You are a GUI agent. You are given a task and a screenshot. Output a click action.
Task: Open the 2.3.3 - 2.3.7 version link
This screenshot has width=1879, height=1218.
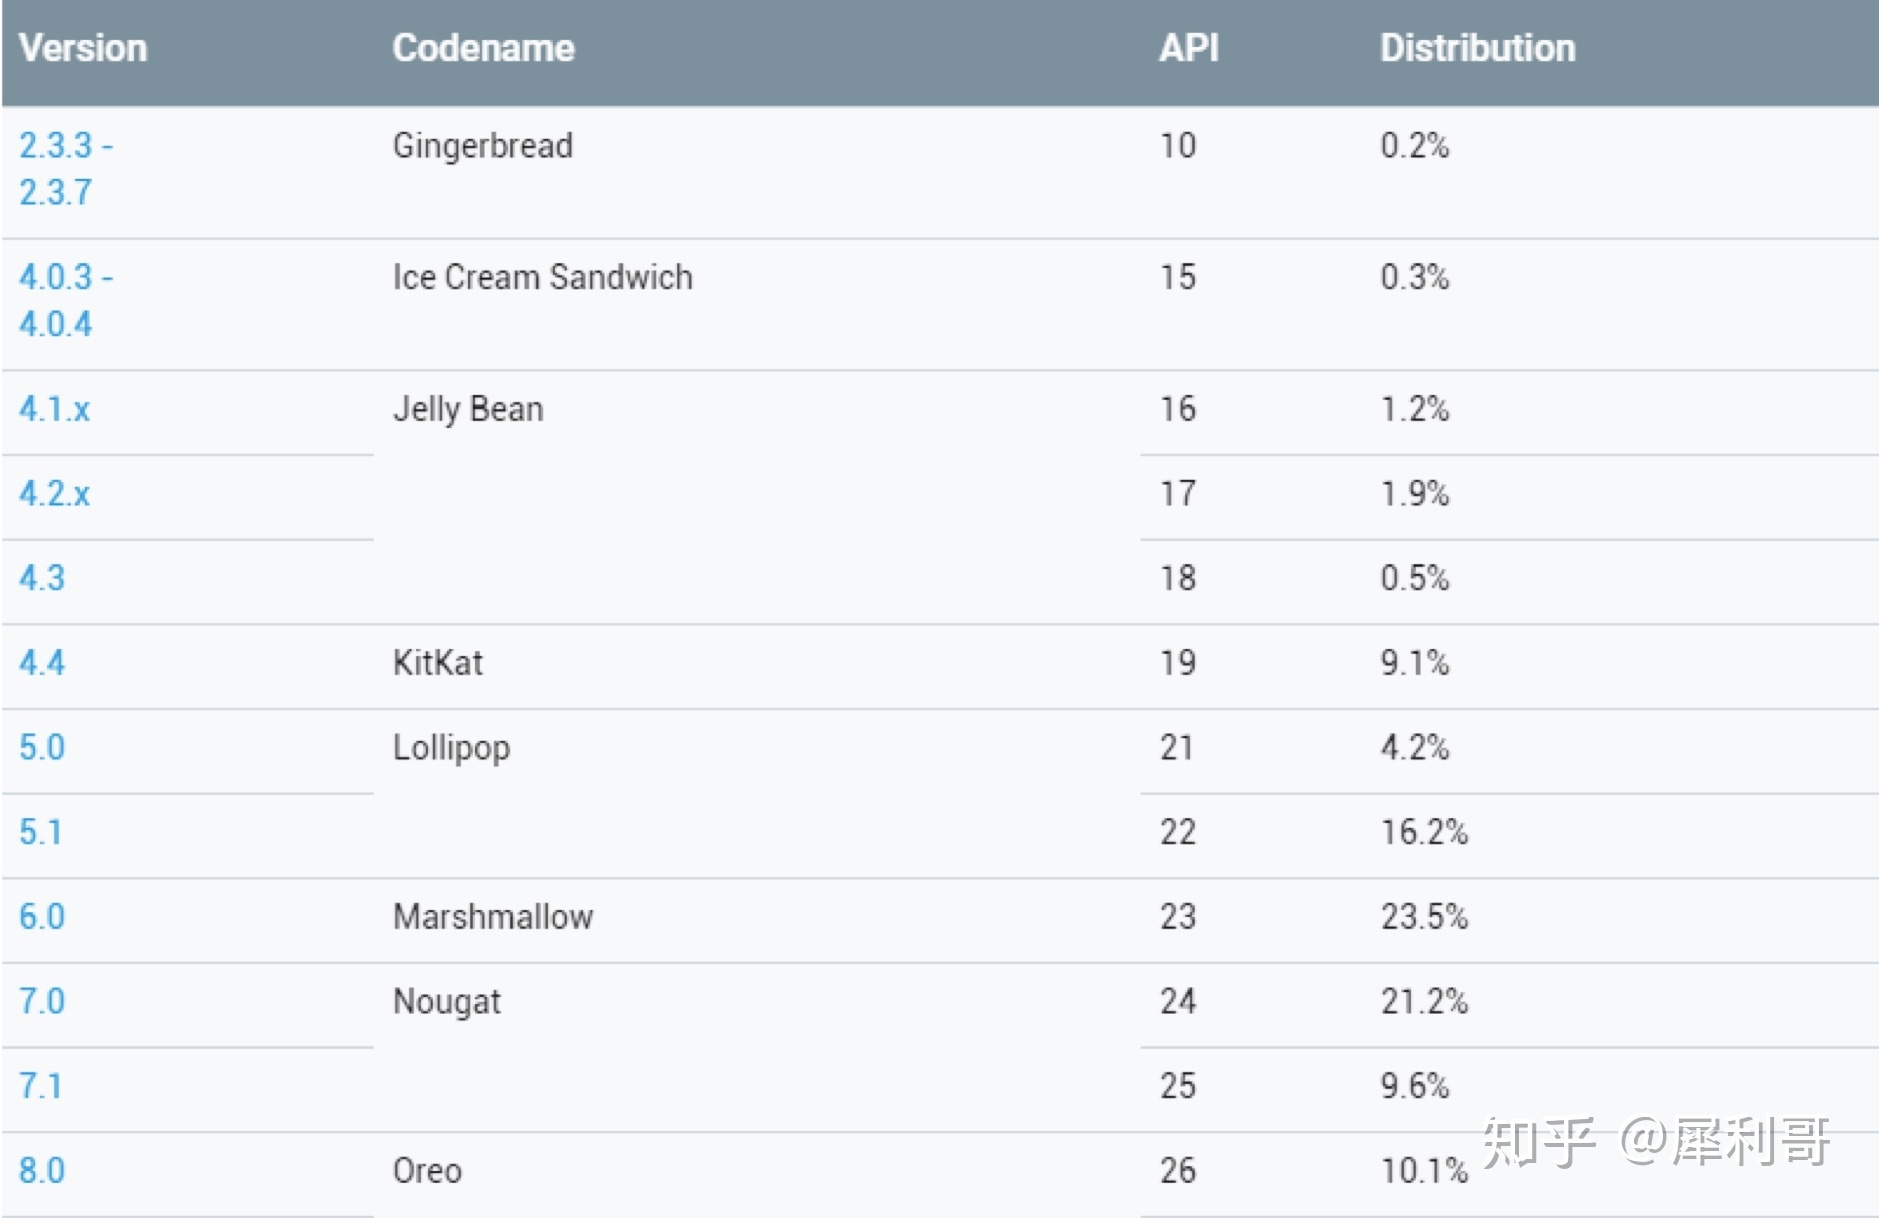click(66, 169)
